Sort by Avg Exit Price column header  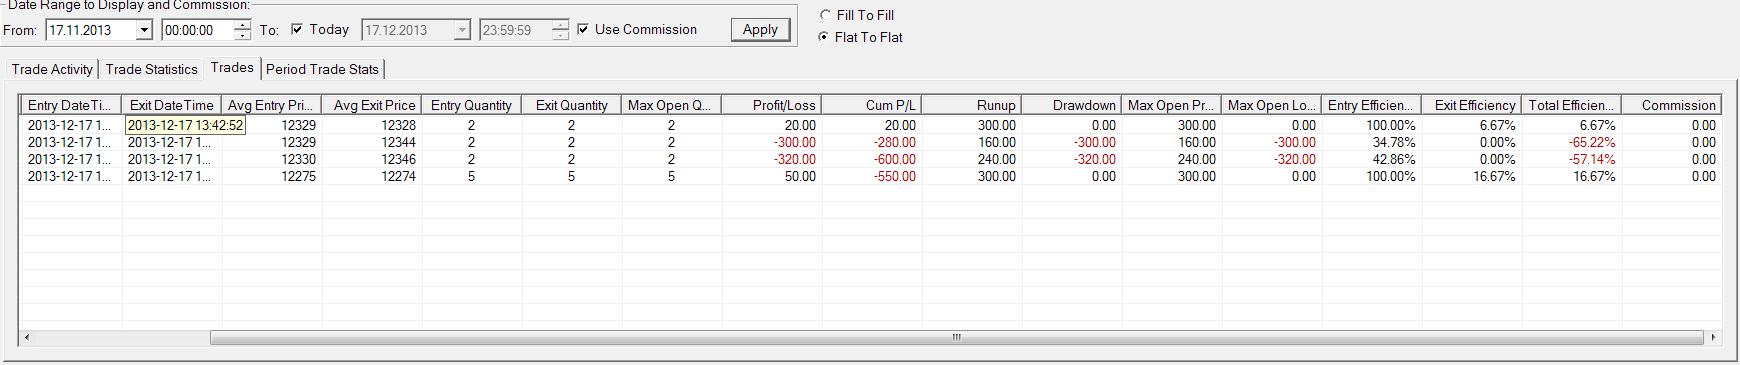371,105
